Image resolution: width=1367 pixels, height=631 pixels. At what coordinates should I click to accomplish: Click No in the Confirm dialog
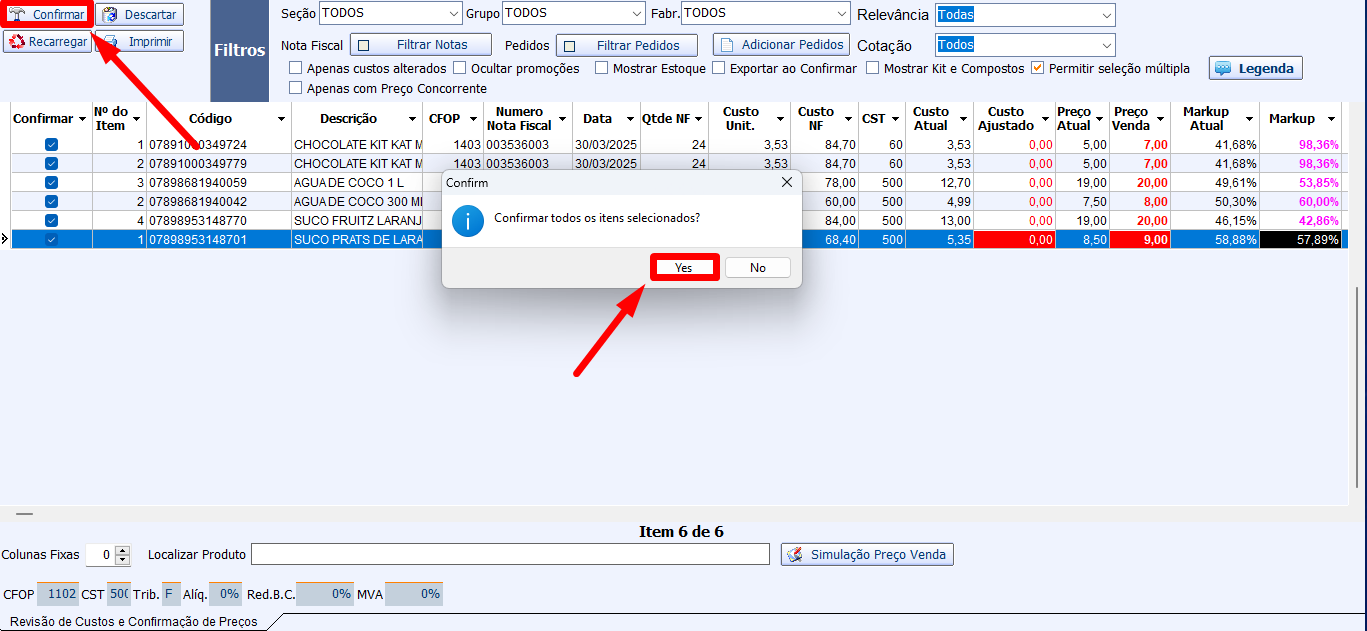click(x=758, y=268)
